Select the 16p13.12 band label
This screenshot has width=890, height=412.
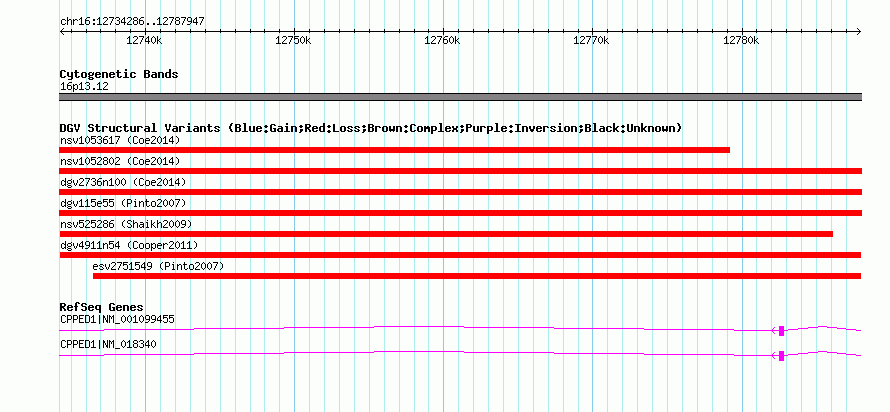[x=84, y=87]
